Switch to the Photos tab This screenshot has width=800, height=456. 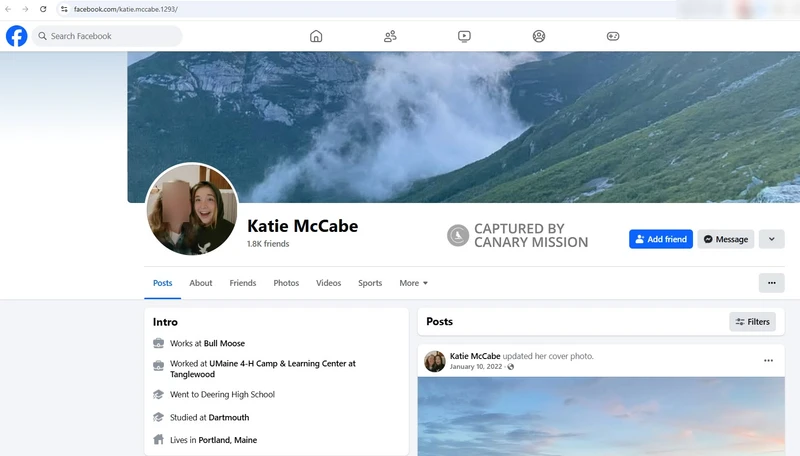[x=286, y=283]
